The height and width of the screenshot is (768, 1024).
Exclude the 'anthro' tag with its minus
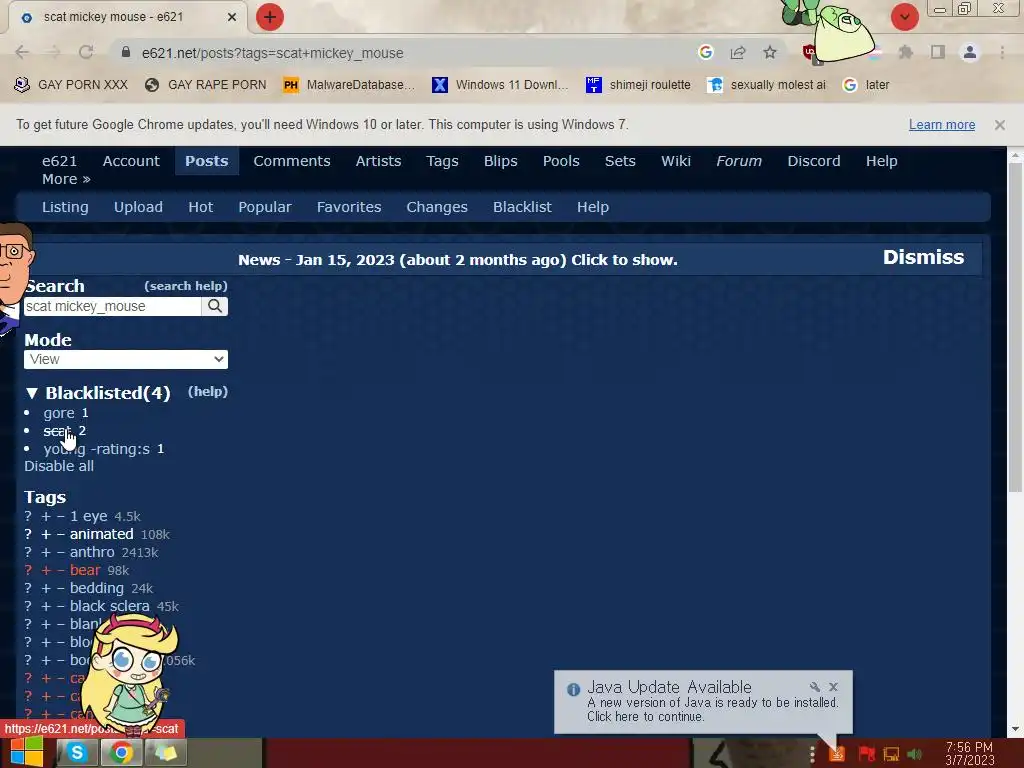pos(61,552)
